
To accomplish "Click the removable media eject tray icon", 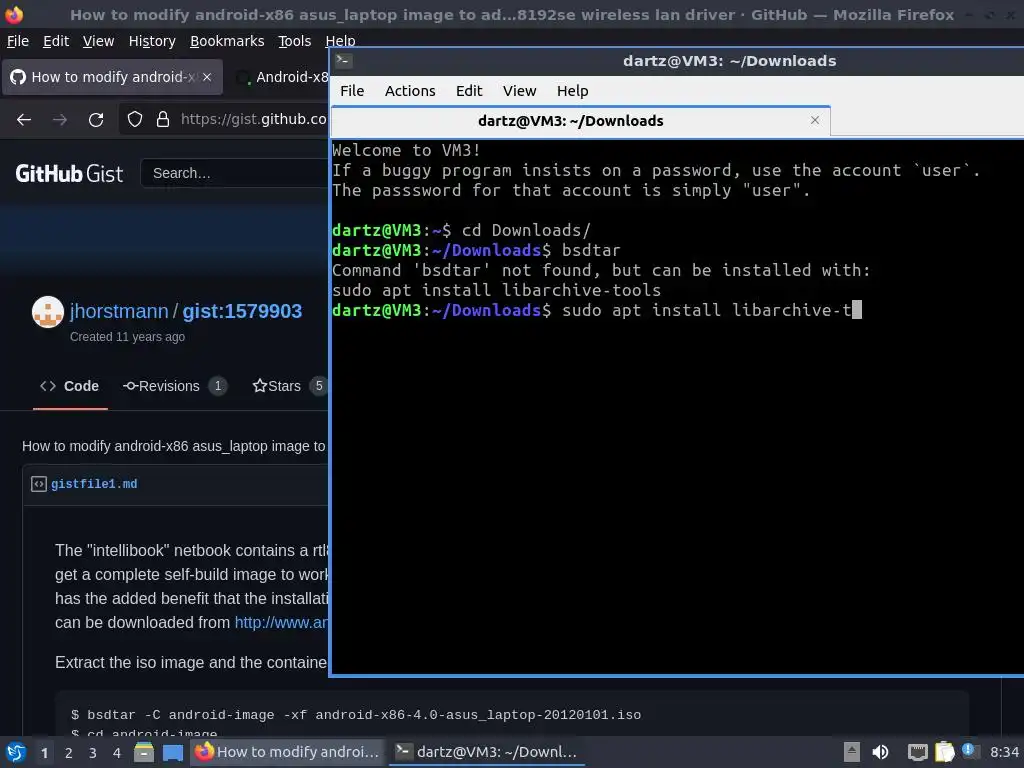I will point(851,752).
